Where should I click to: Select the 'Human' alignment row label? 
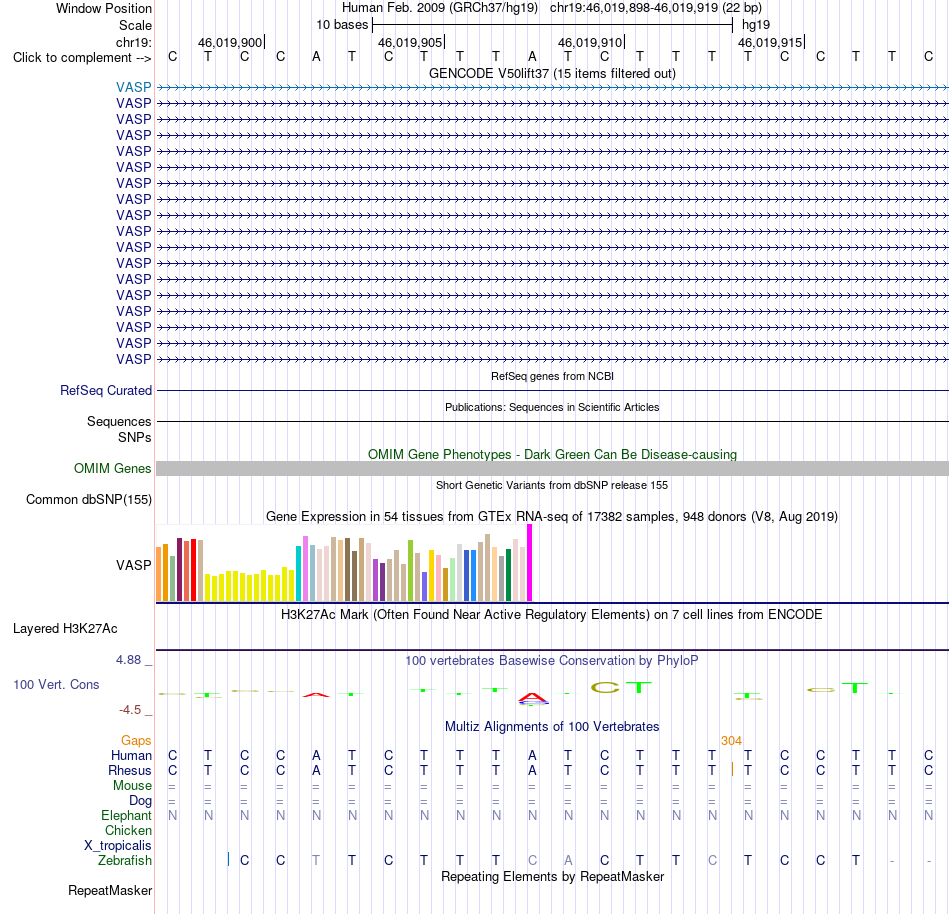pos(131,756)
